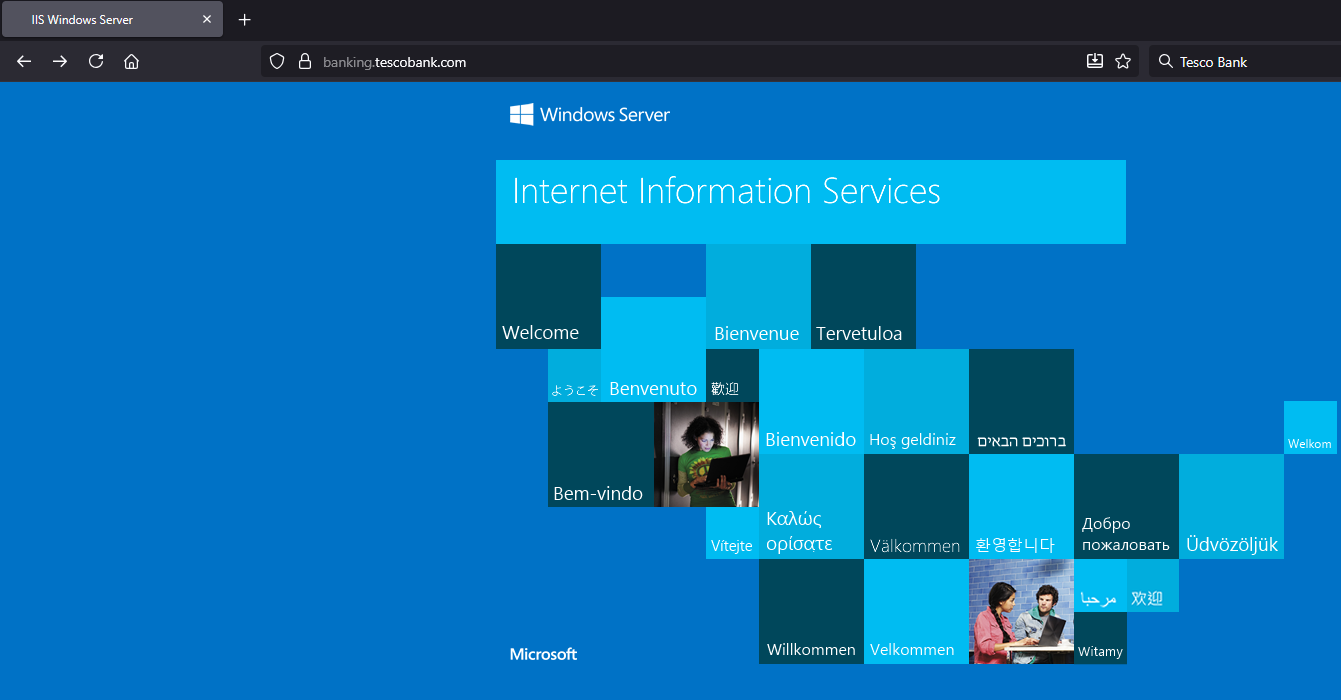Image resolution: width=1341 pixels, height=700 pixels.
Task: Click the browser back arrow
Action: (x=24, y=62)
